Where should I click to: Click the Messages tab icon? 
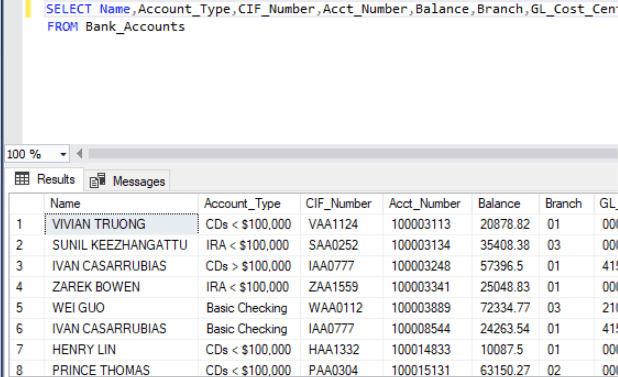click(97, 181)
